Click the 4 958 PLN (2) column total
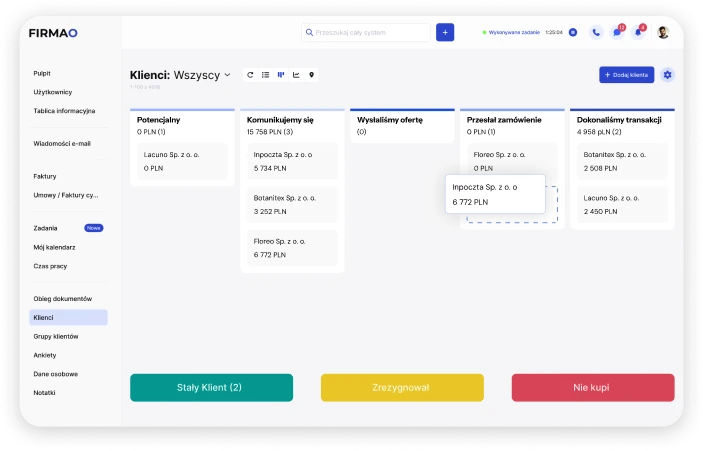 tap(599, 132)
